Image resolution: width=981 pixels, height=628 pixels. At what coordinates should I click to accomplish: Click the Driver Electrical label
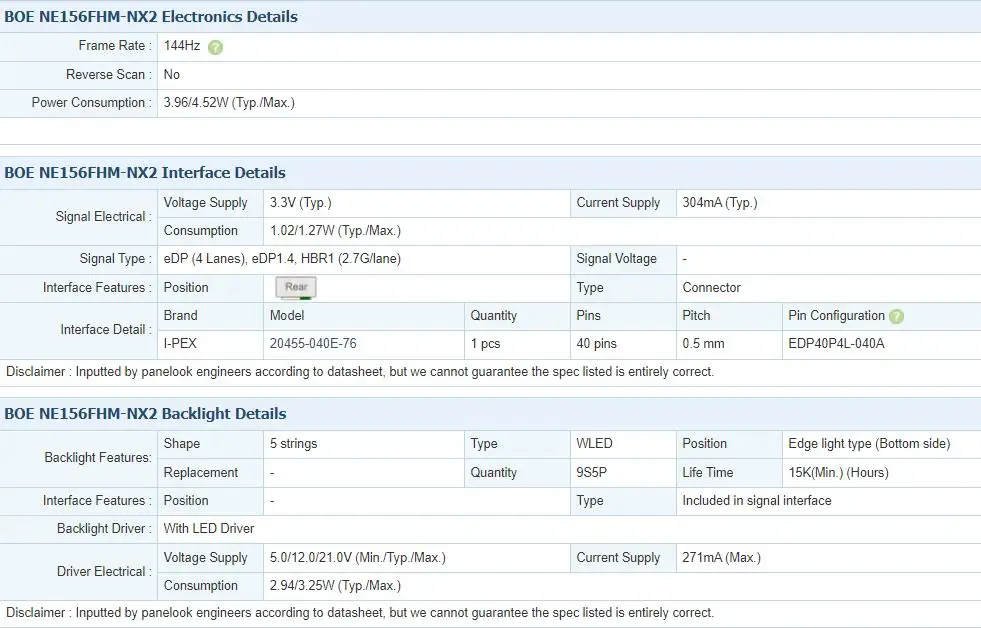click(104, 572)
